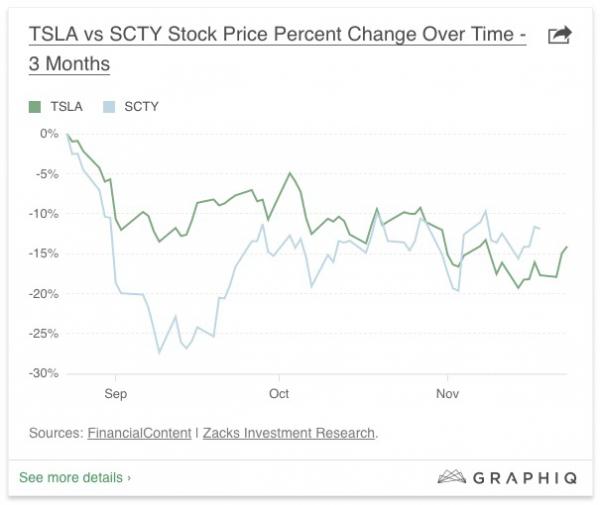Screen dimensions: 600x505
Task: Select the Sep axis label
Action: pyautogui.click(x=116, y=394)
